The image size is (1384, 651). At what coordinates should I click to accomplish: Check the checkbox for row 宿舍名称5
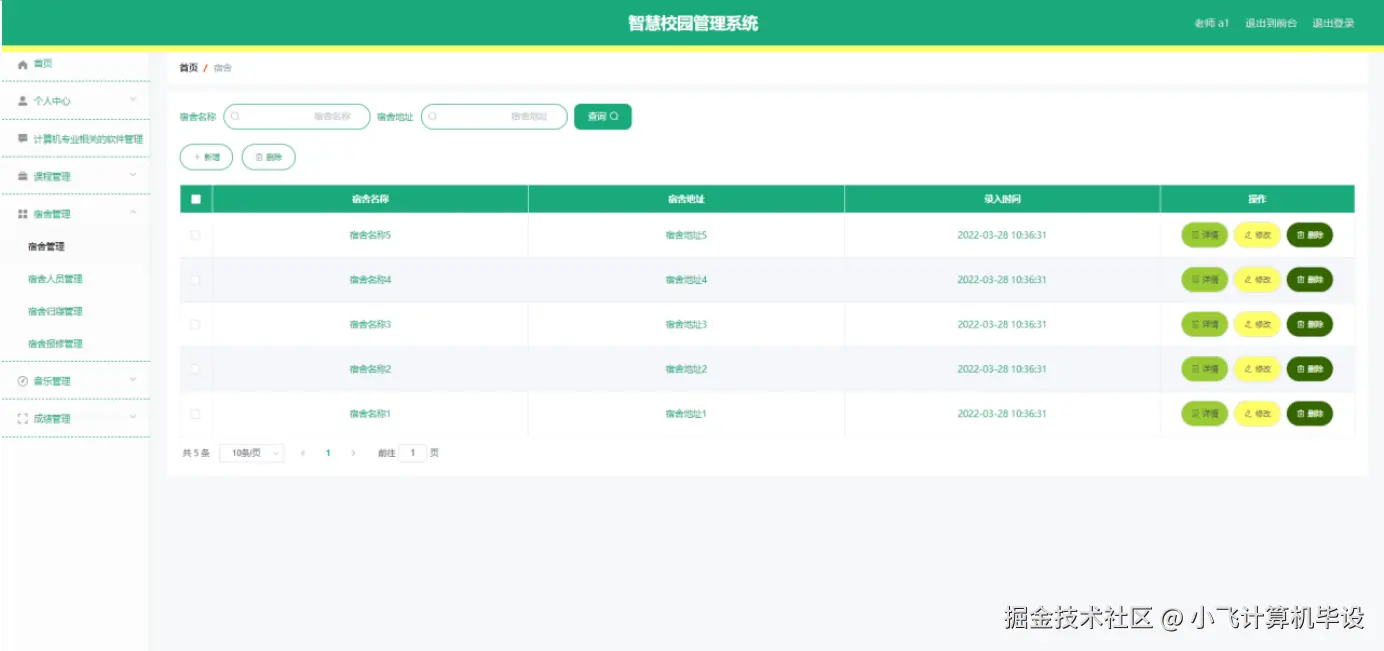click(x=195, y=235)
